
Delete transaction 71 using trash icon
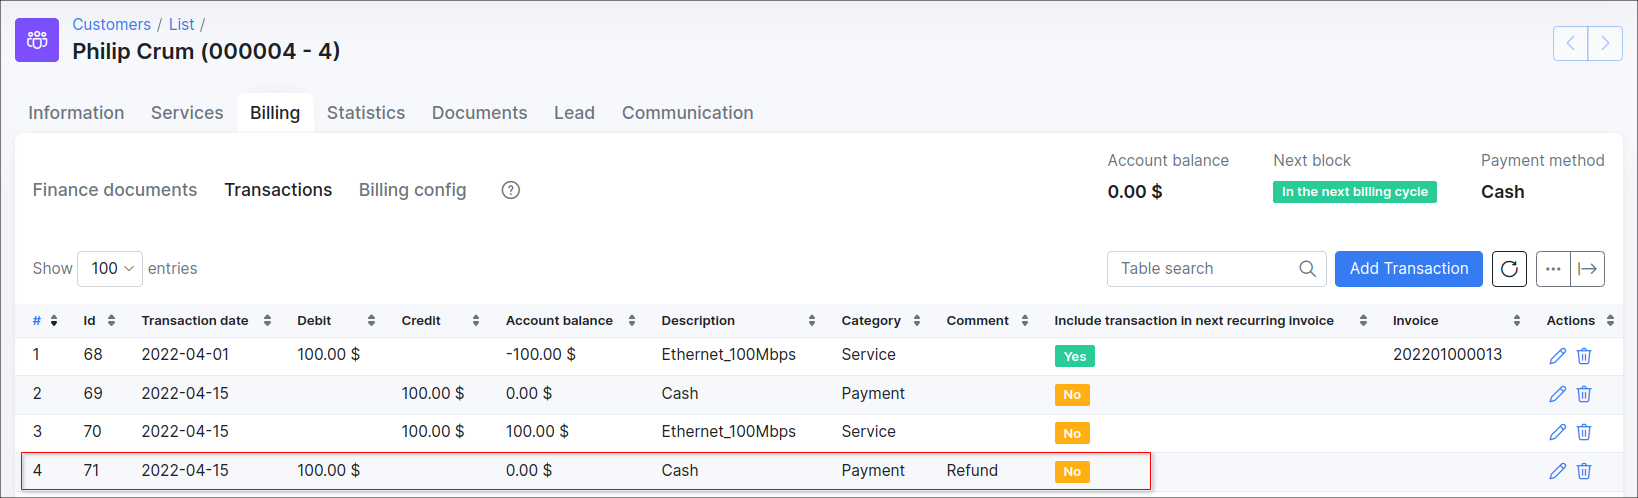tap(1584, 471)
